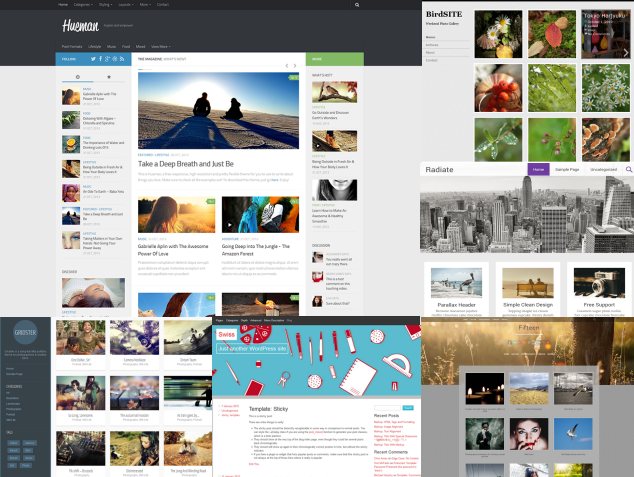Select Sample Page tab in Radiate
This screenshot has height=477, width=634.
(567, 169)
